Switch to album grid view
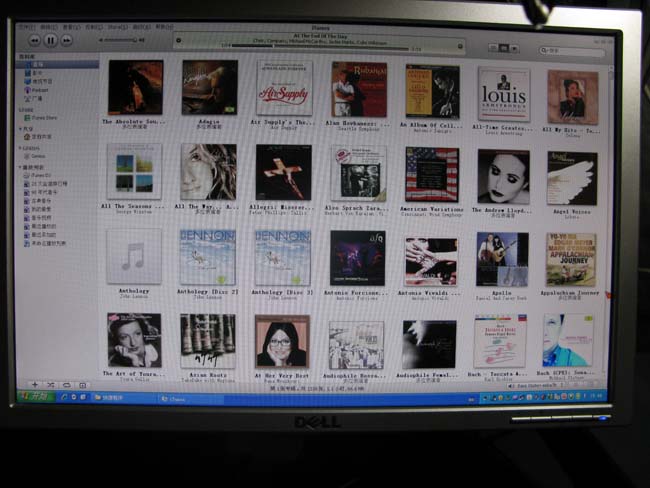The height and width of the screenshot is (488, 650). 504,48
